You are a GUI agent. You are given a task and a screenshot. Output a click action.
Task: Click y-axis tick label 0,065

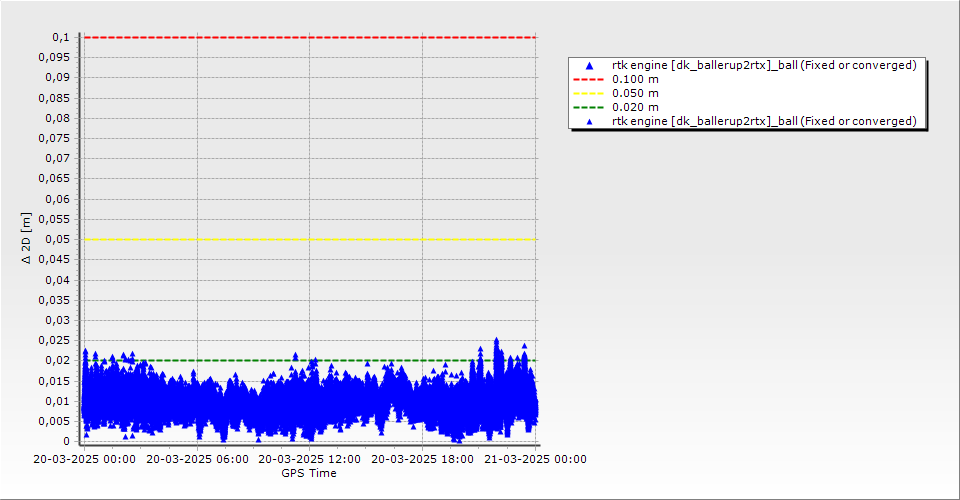pyautogui.click(x=54, y=179)
